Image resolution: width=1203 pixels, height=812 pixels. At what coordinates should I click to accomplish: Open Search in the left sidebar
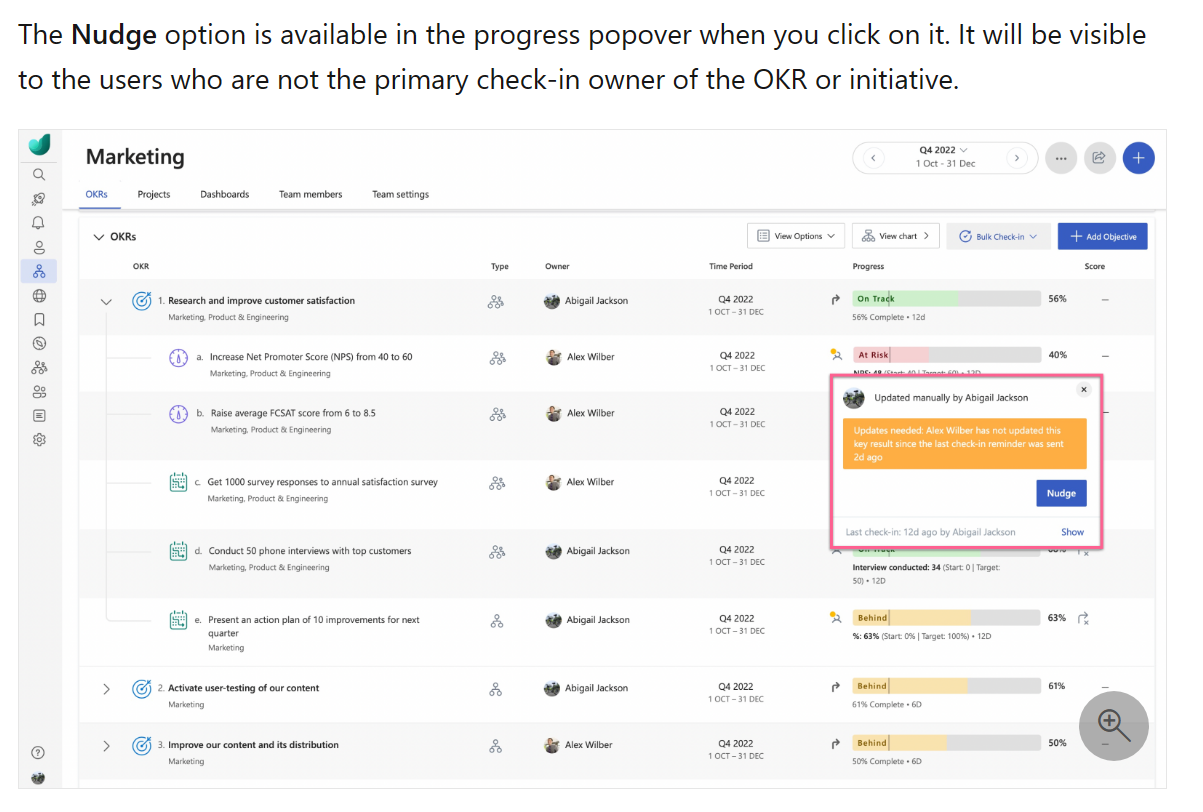pos(38,174)
